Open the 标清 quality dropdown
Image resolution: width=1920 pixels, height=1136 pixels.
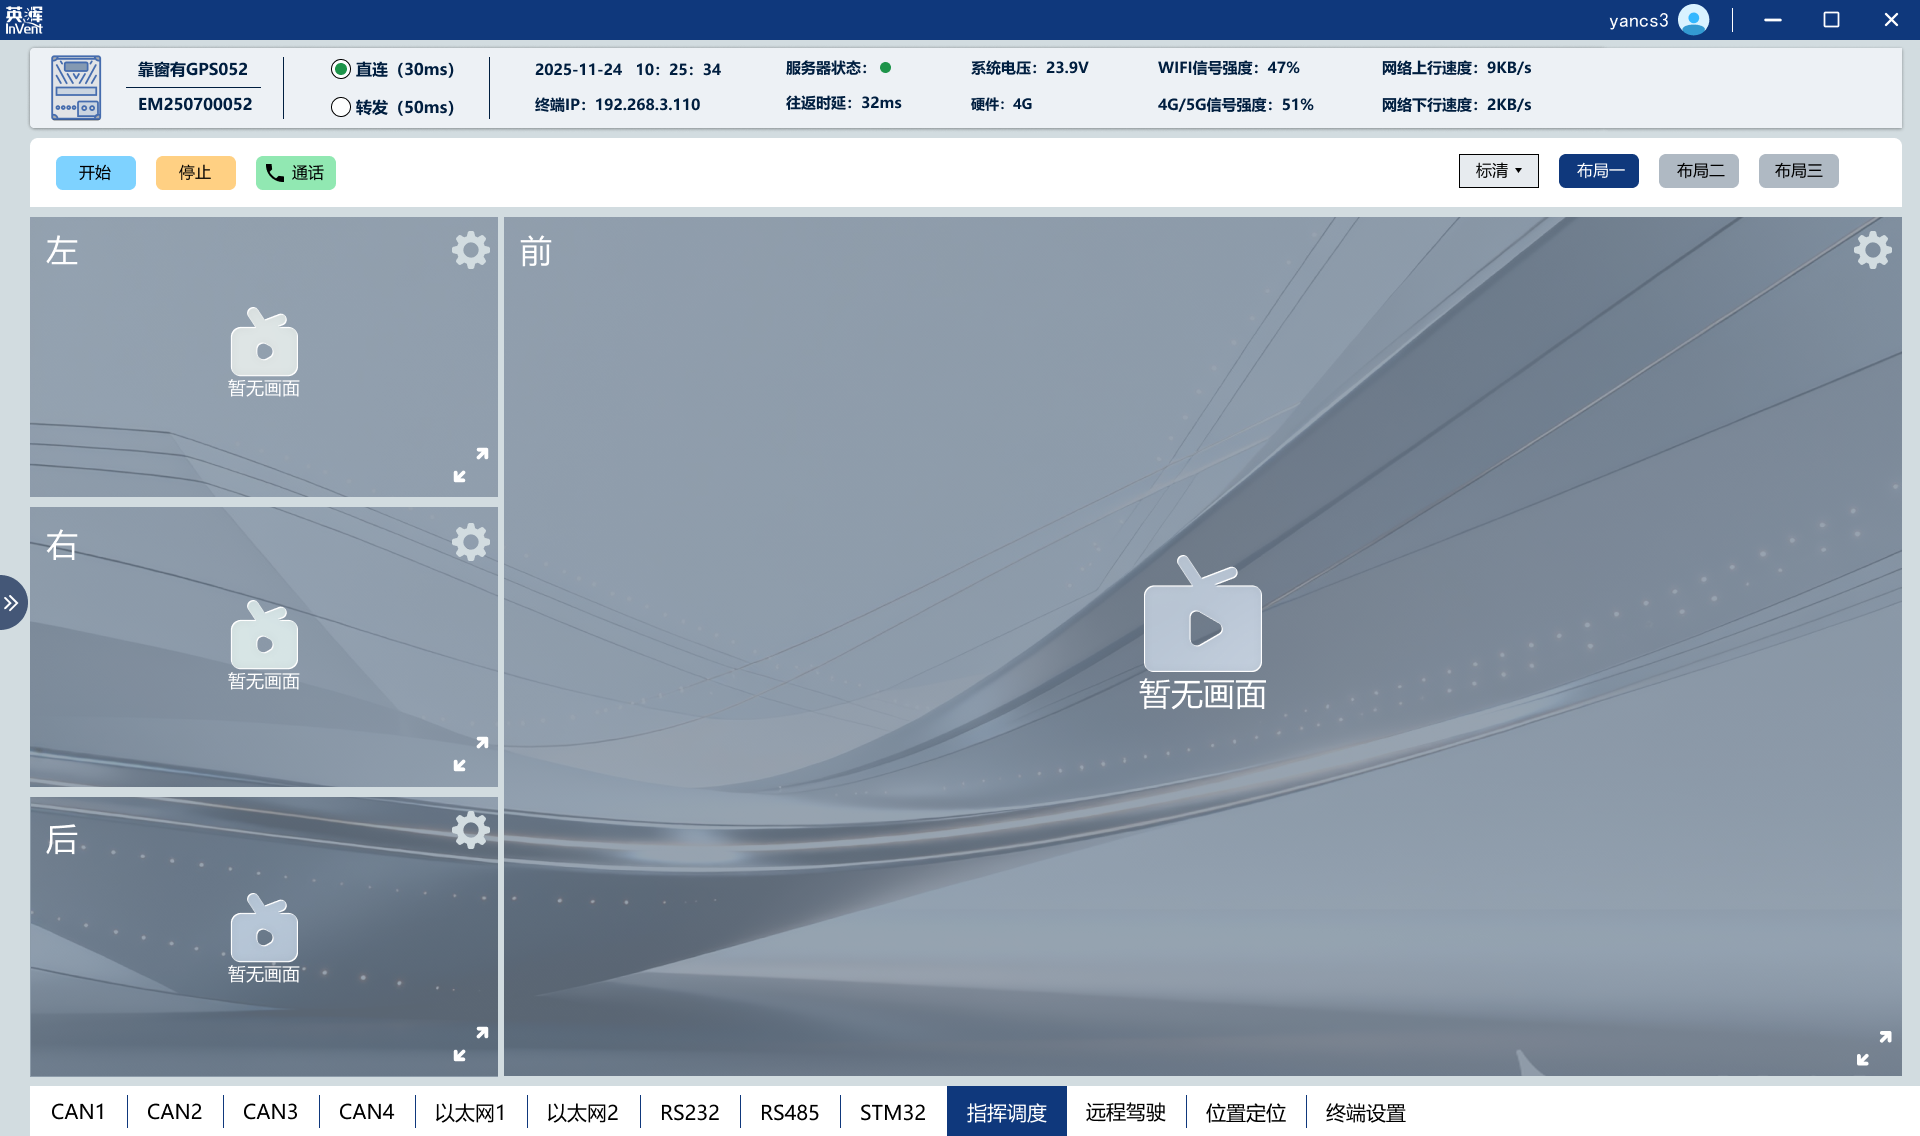(x=1498, y=171)
